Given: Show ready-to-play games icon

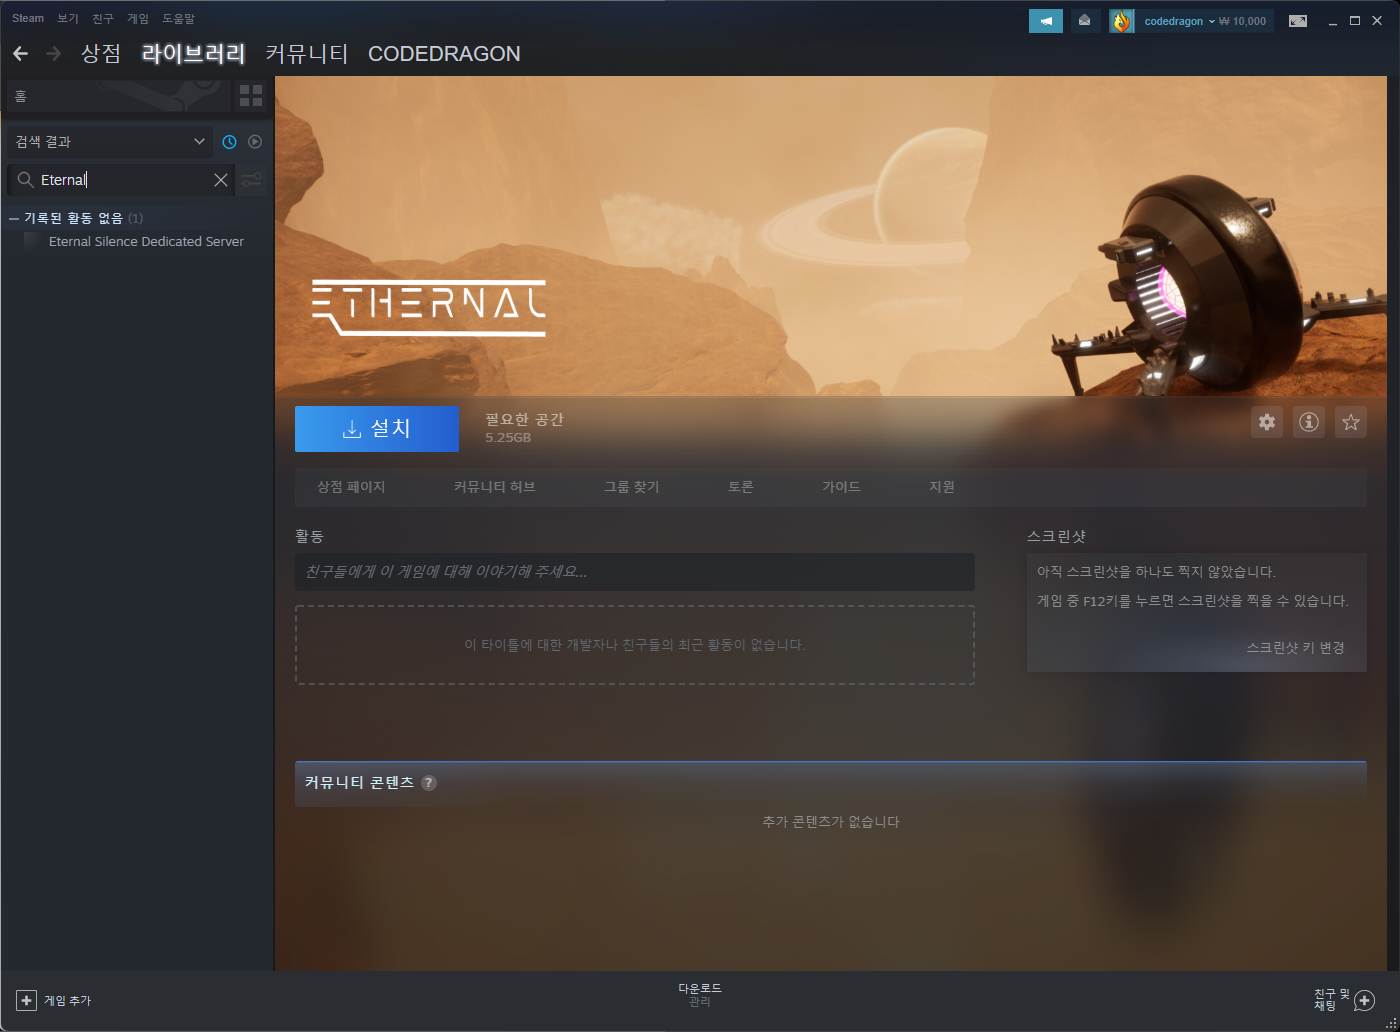Looking at the screenshot, I should pyautogui.click(x=255, y=142).
